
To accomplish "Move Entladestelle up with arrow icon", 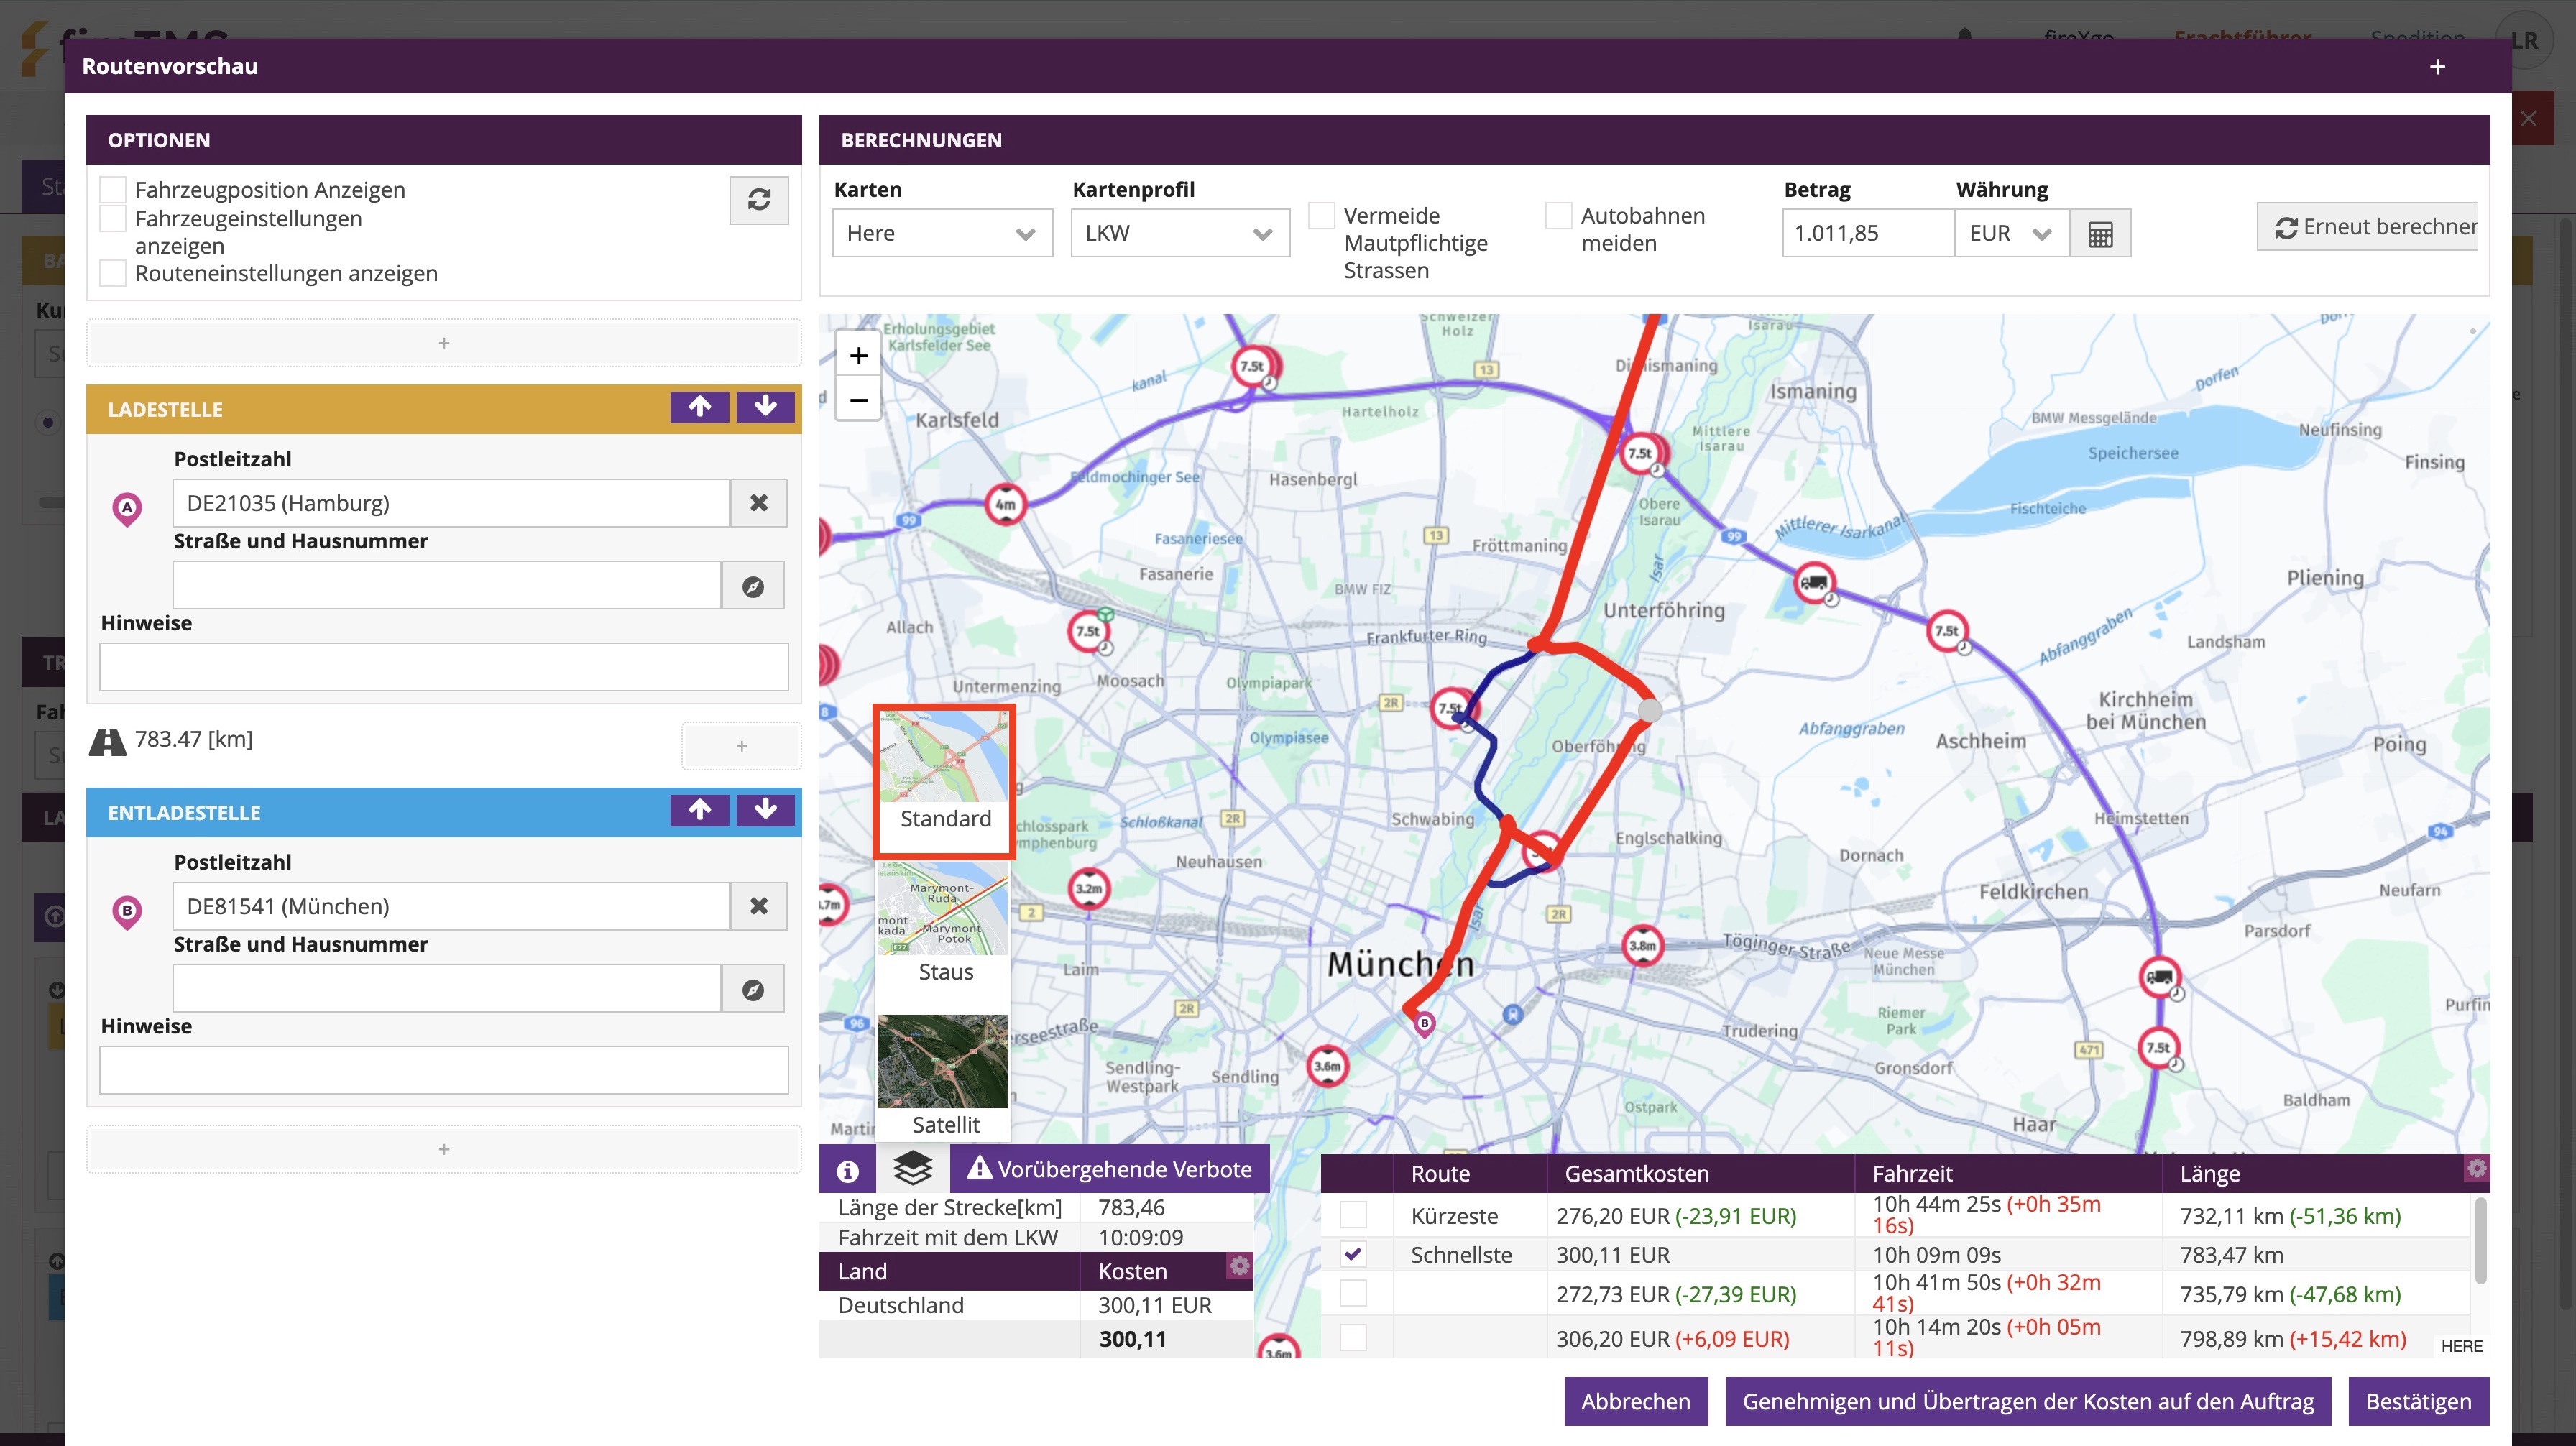I will [699, 810].
